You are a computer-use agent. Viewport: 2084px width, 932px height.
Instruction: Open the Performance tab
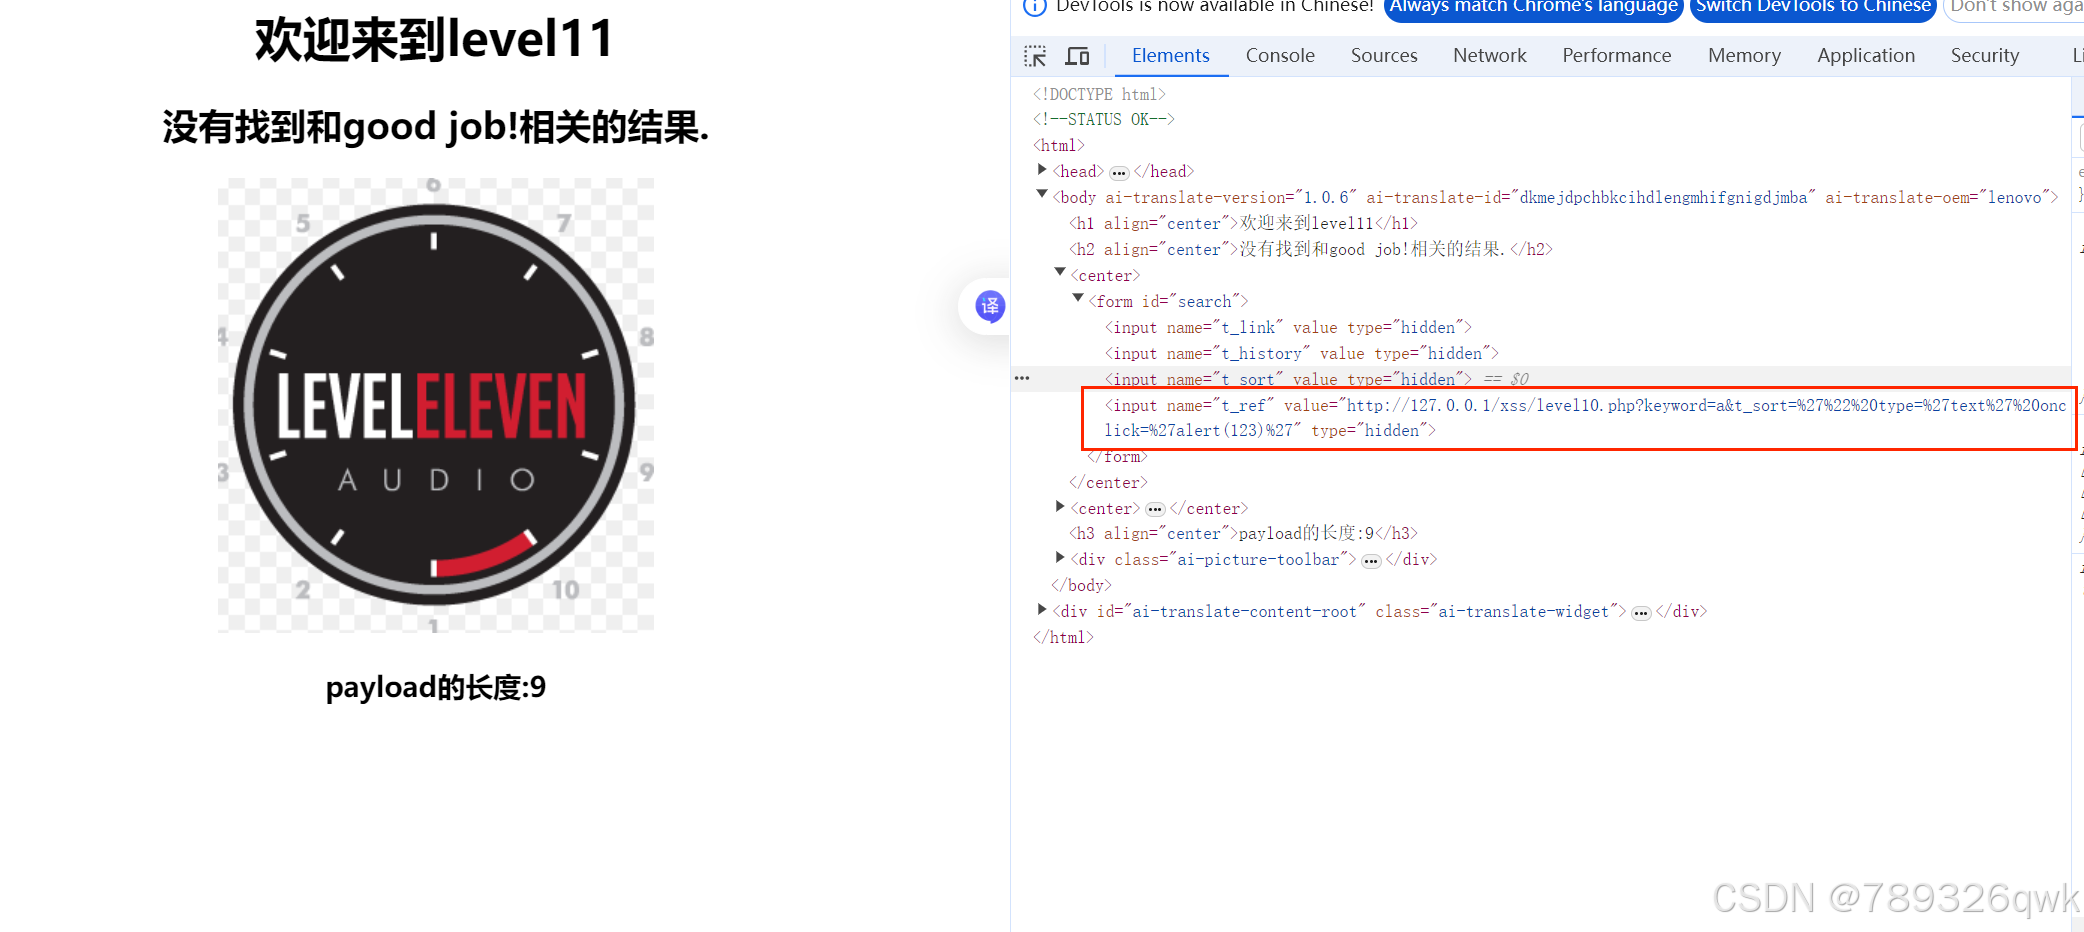(x=1617, y=56)
